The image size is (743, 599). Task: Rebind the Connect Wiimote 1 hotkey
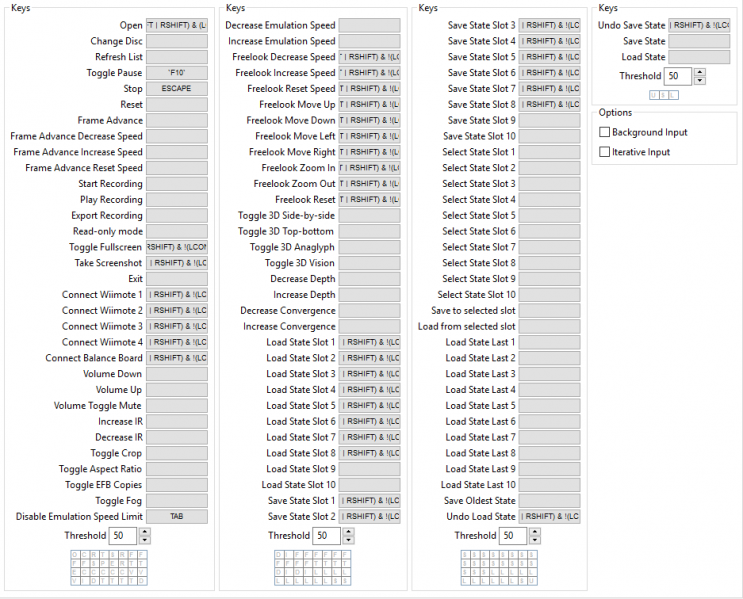click(x=177, y=295)
